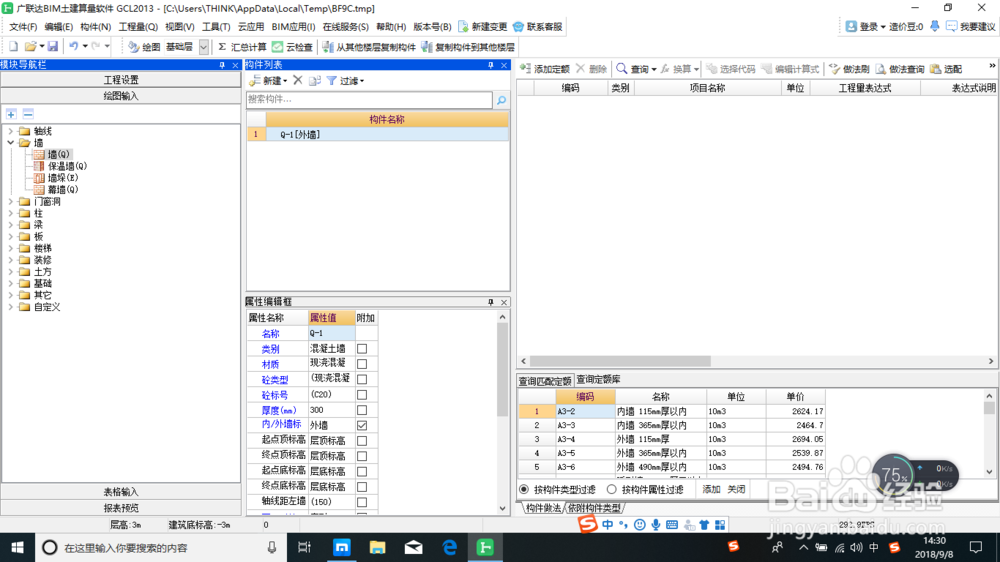Screen dimensions: 1000x562
Task: Click 选配 tool in quota toolbar
Action: pyautogui.click(x=946, y=69)
